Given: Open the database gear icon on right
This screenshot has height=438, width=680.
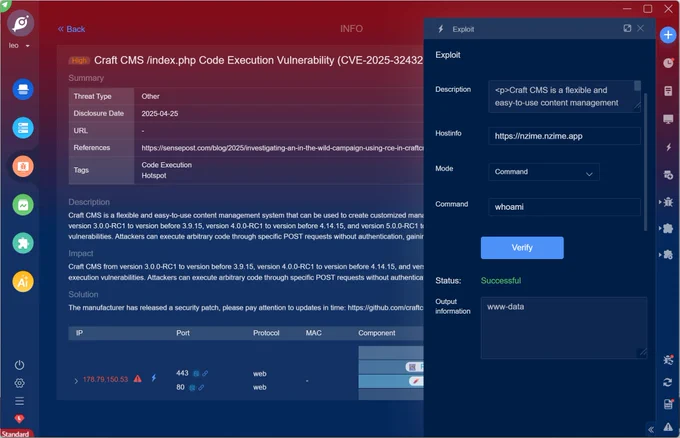Looking at the screenshot, I should tap(668, 175).
